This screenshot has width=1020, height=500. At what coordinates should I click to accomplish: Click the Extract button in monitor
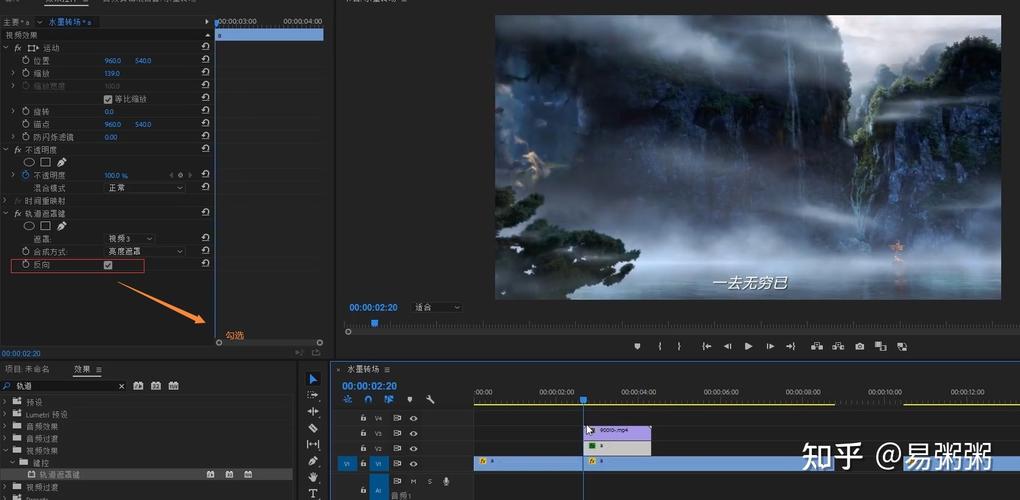tap(838, 347)
